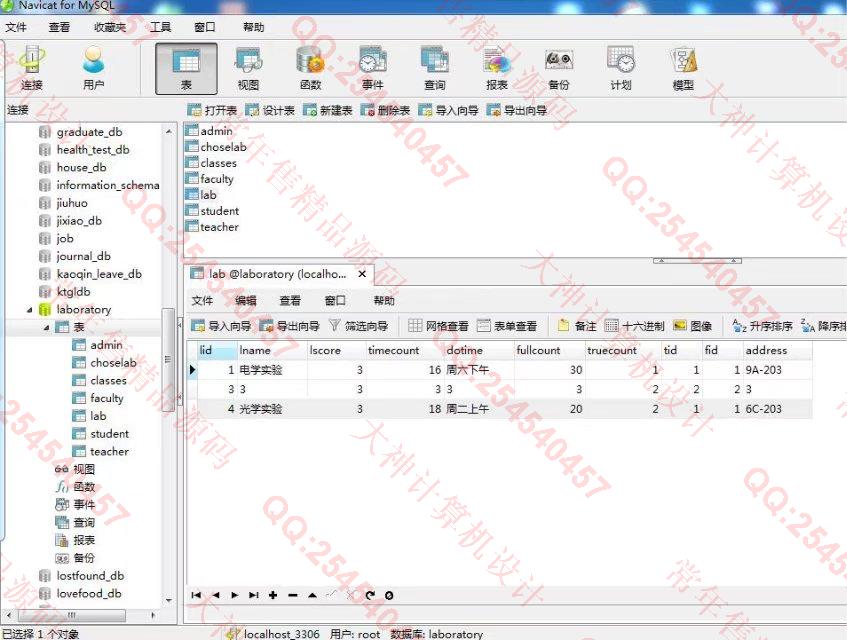Click 删除表 (Delete Table) button
The height and width of the screenshot is (640, 847).
coord(386,111)
